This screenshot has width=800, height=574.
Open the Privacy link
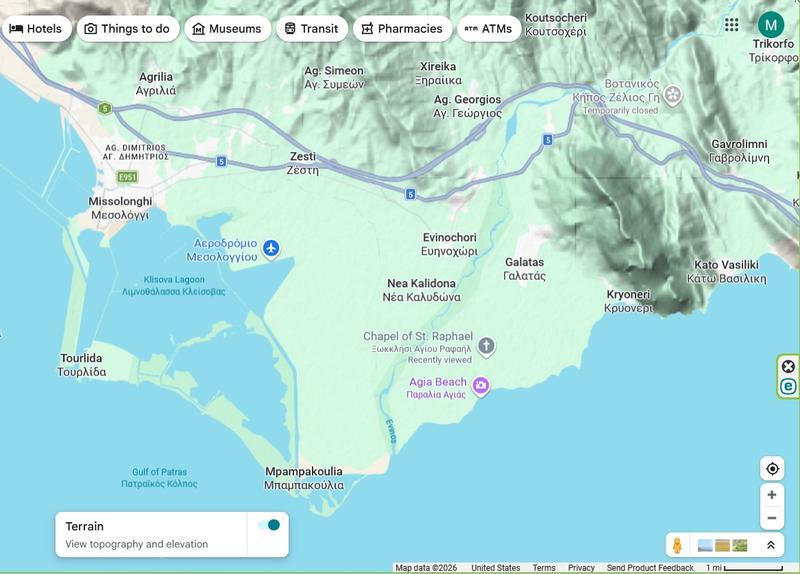point(581,568)
